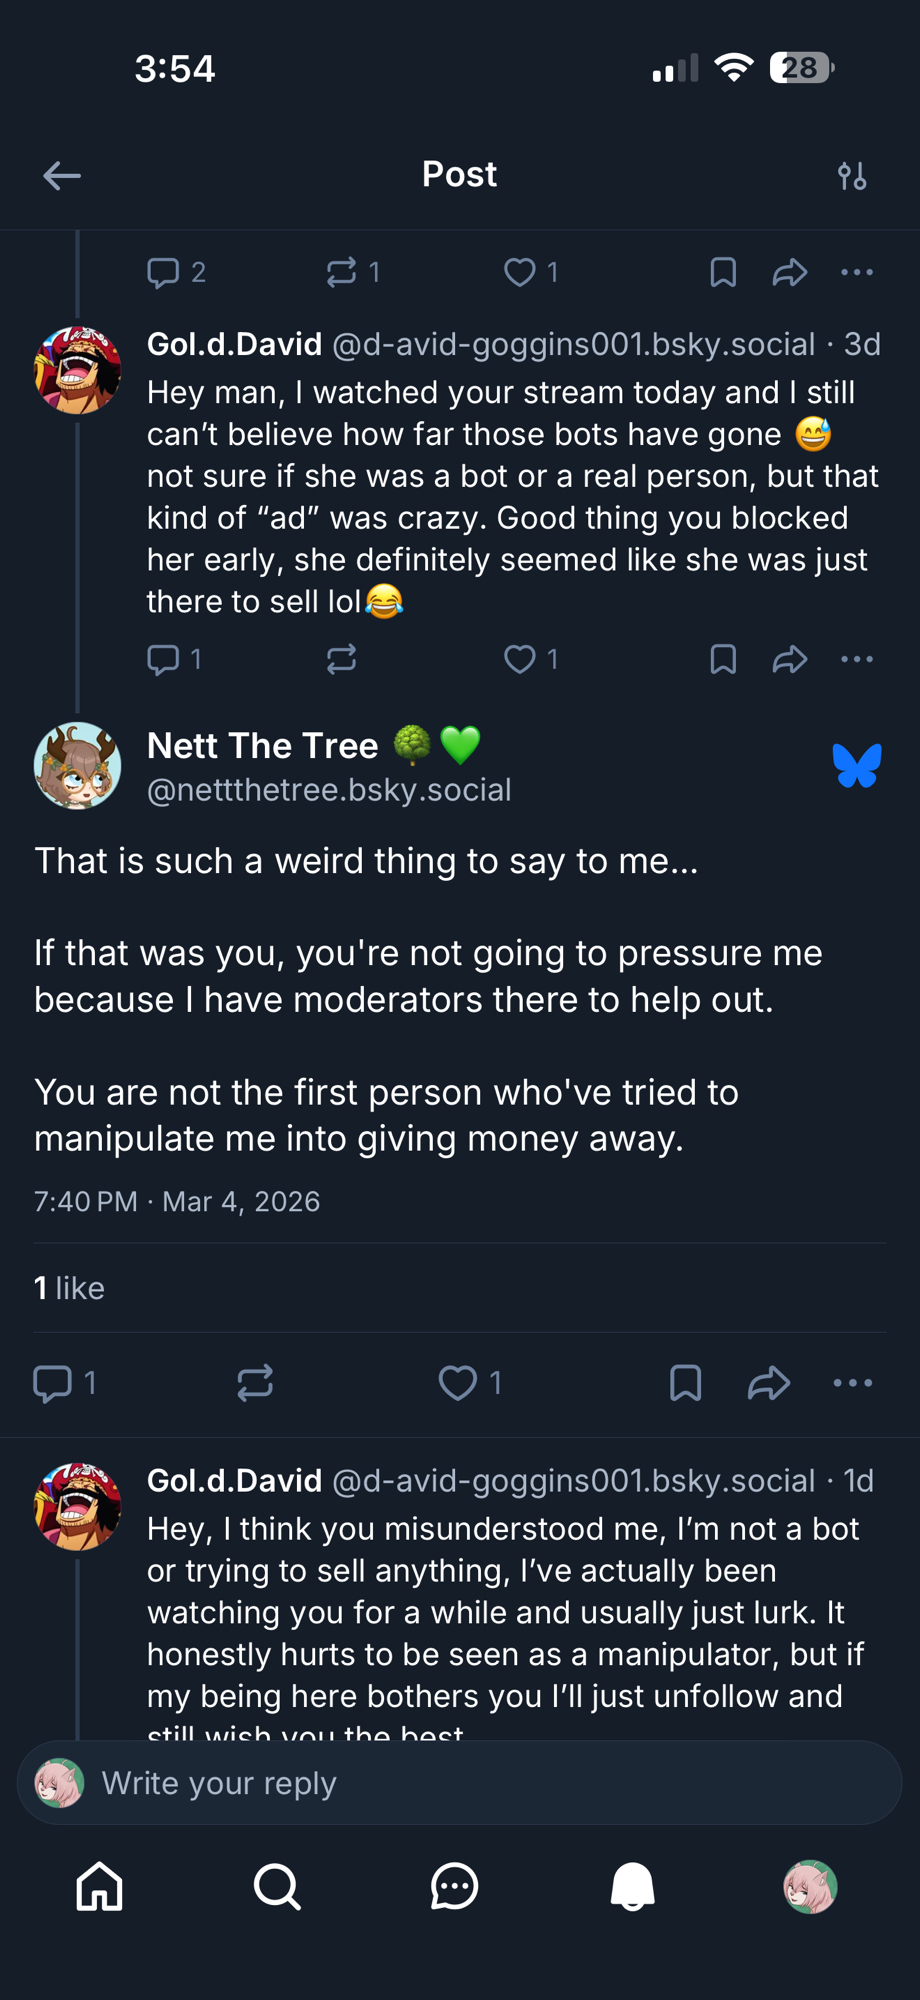Share Nett The Tree's main post
This screenshot has height=2000, width=920.
click(x=769, y=1383)
